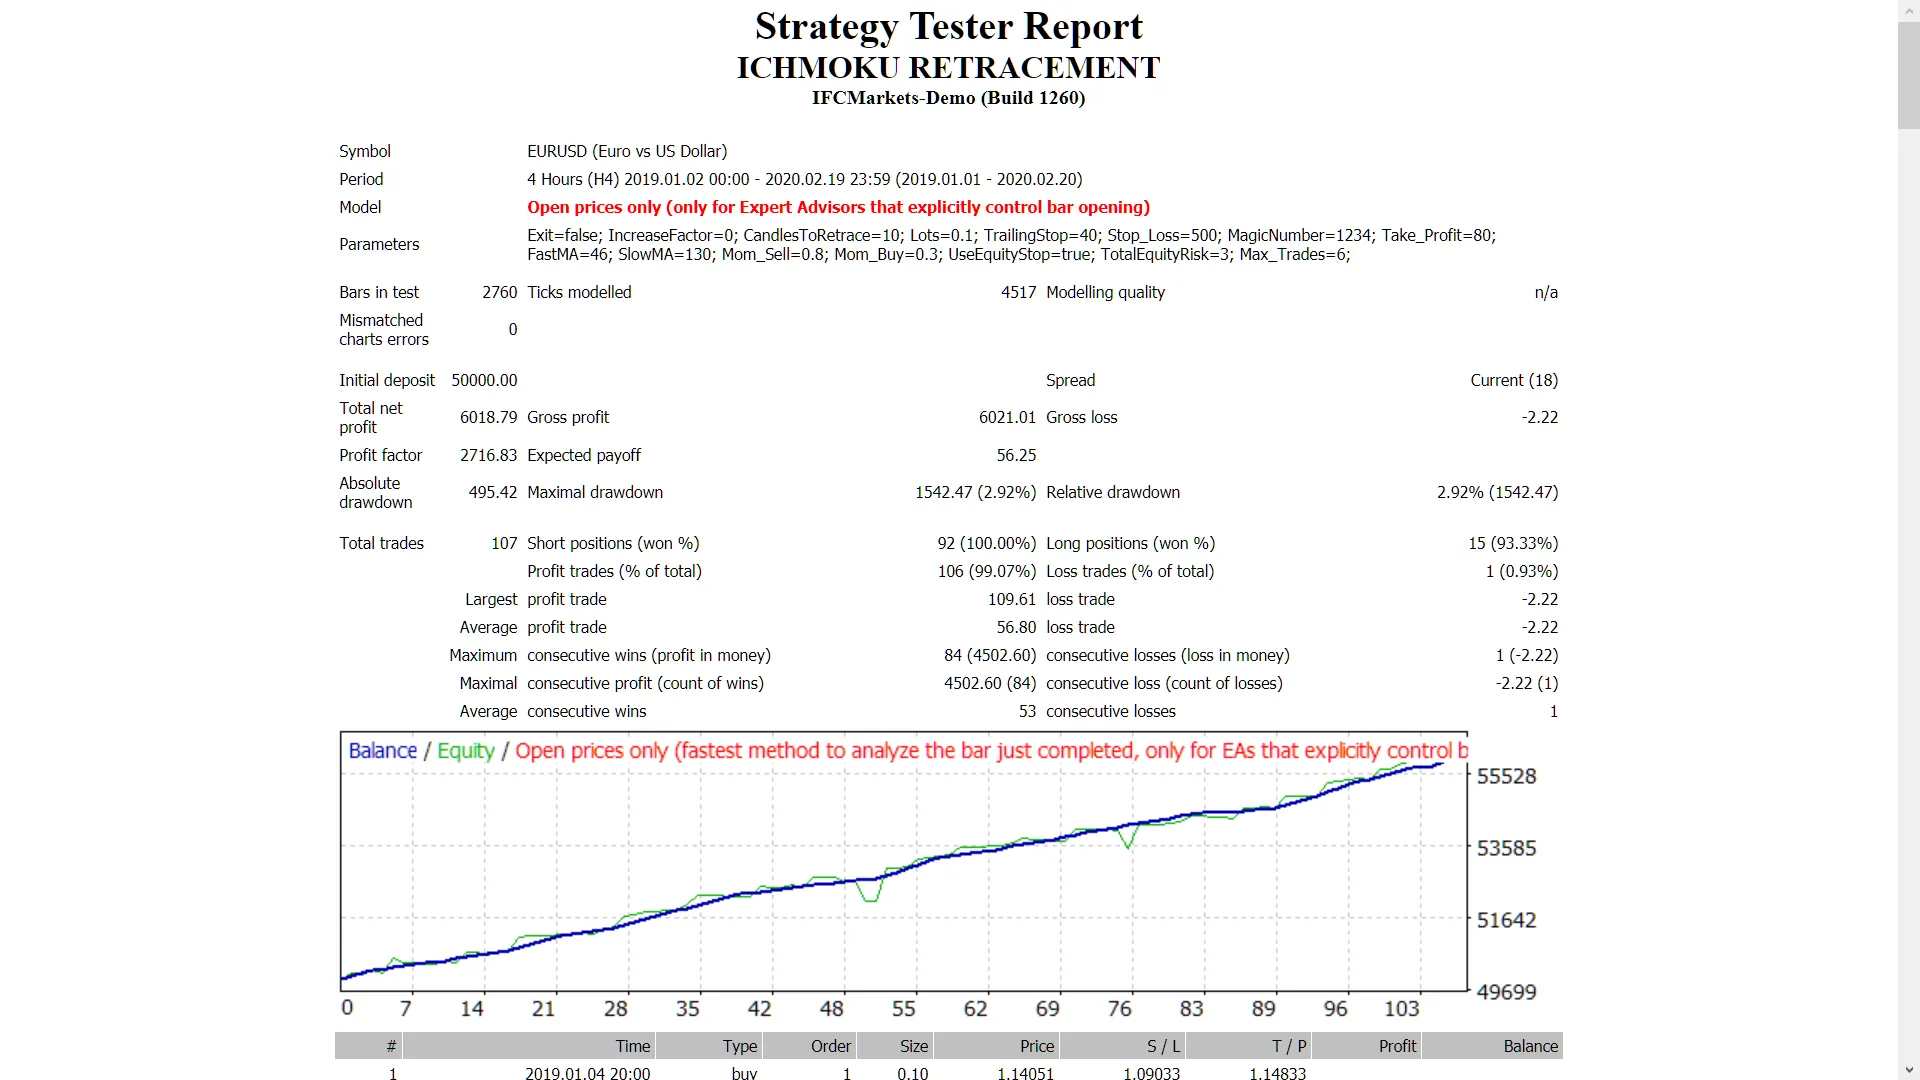Click the ICHMOKU RETRACEMENT subtitle
The height and width of the screenshot is (1080, 1920).
pos(947,67)
